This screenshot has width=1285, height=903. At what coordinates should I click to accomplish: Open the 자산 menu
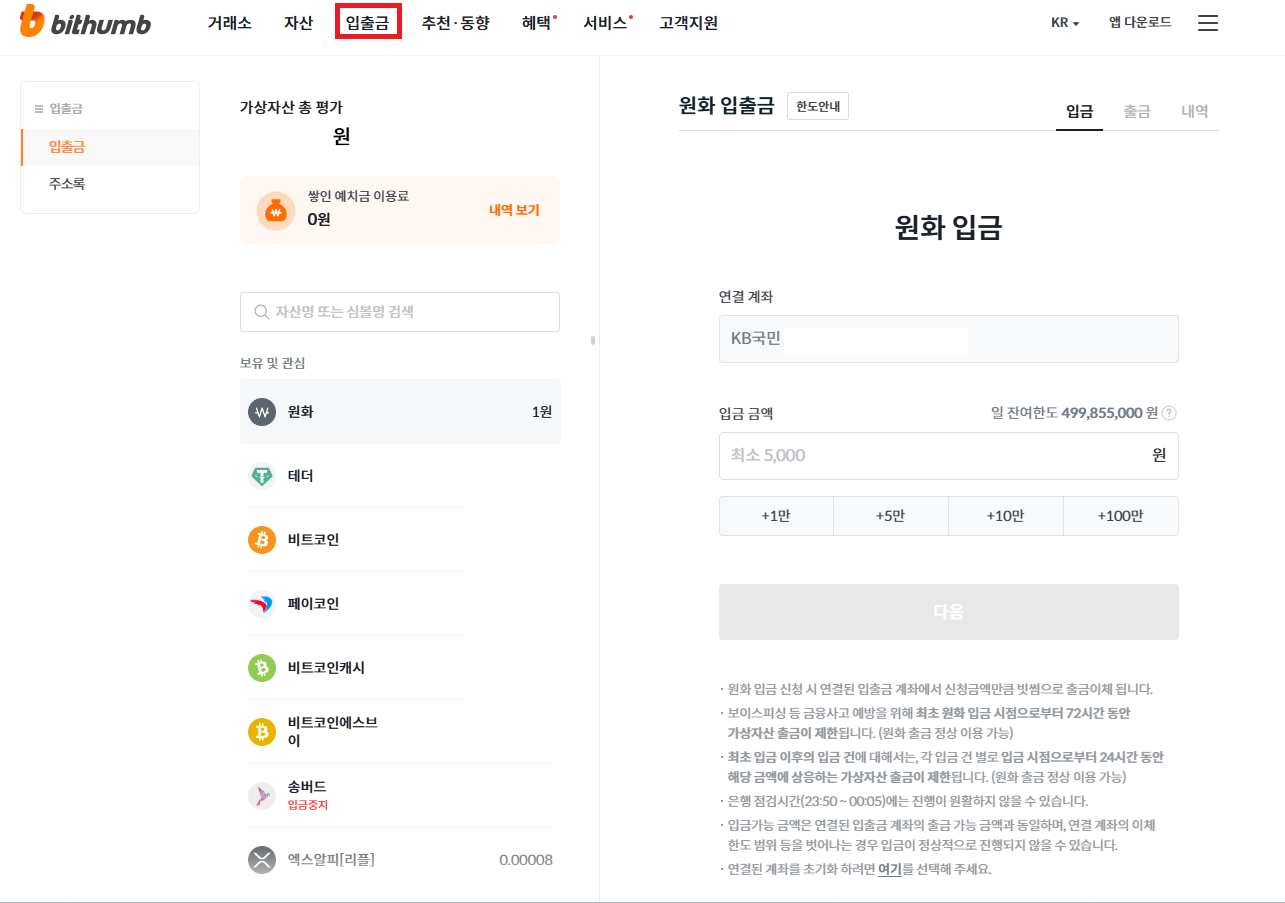click(x=298, y=23)
